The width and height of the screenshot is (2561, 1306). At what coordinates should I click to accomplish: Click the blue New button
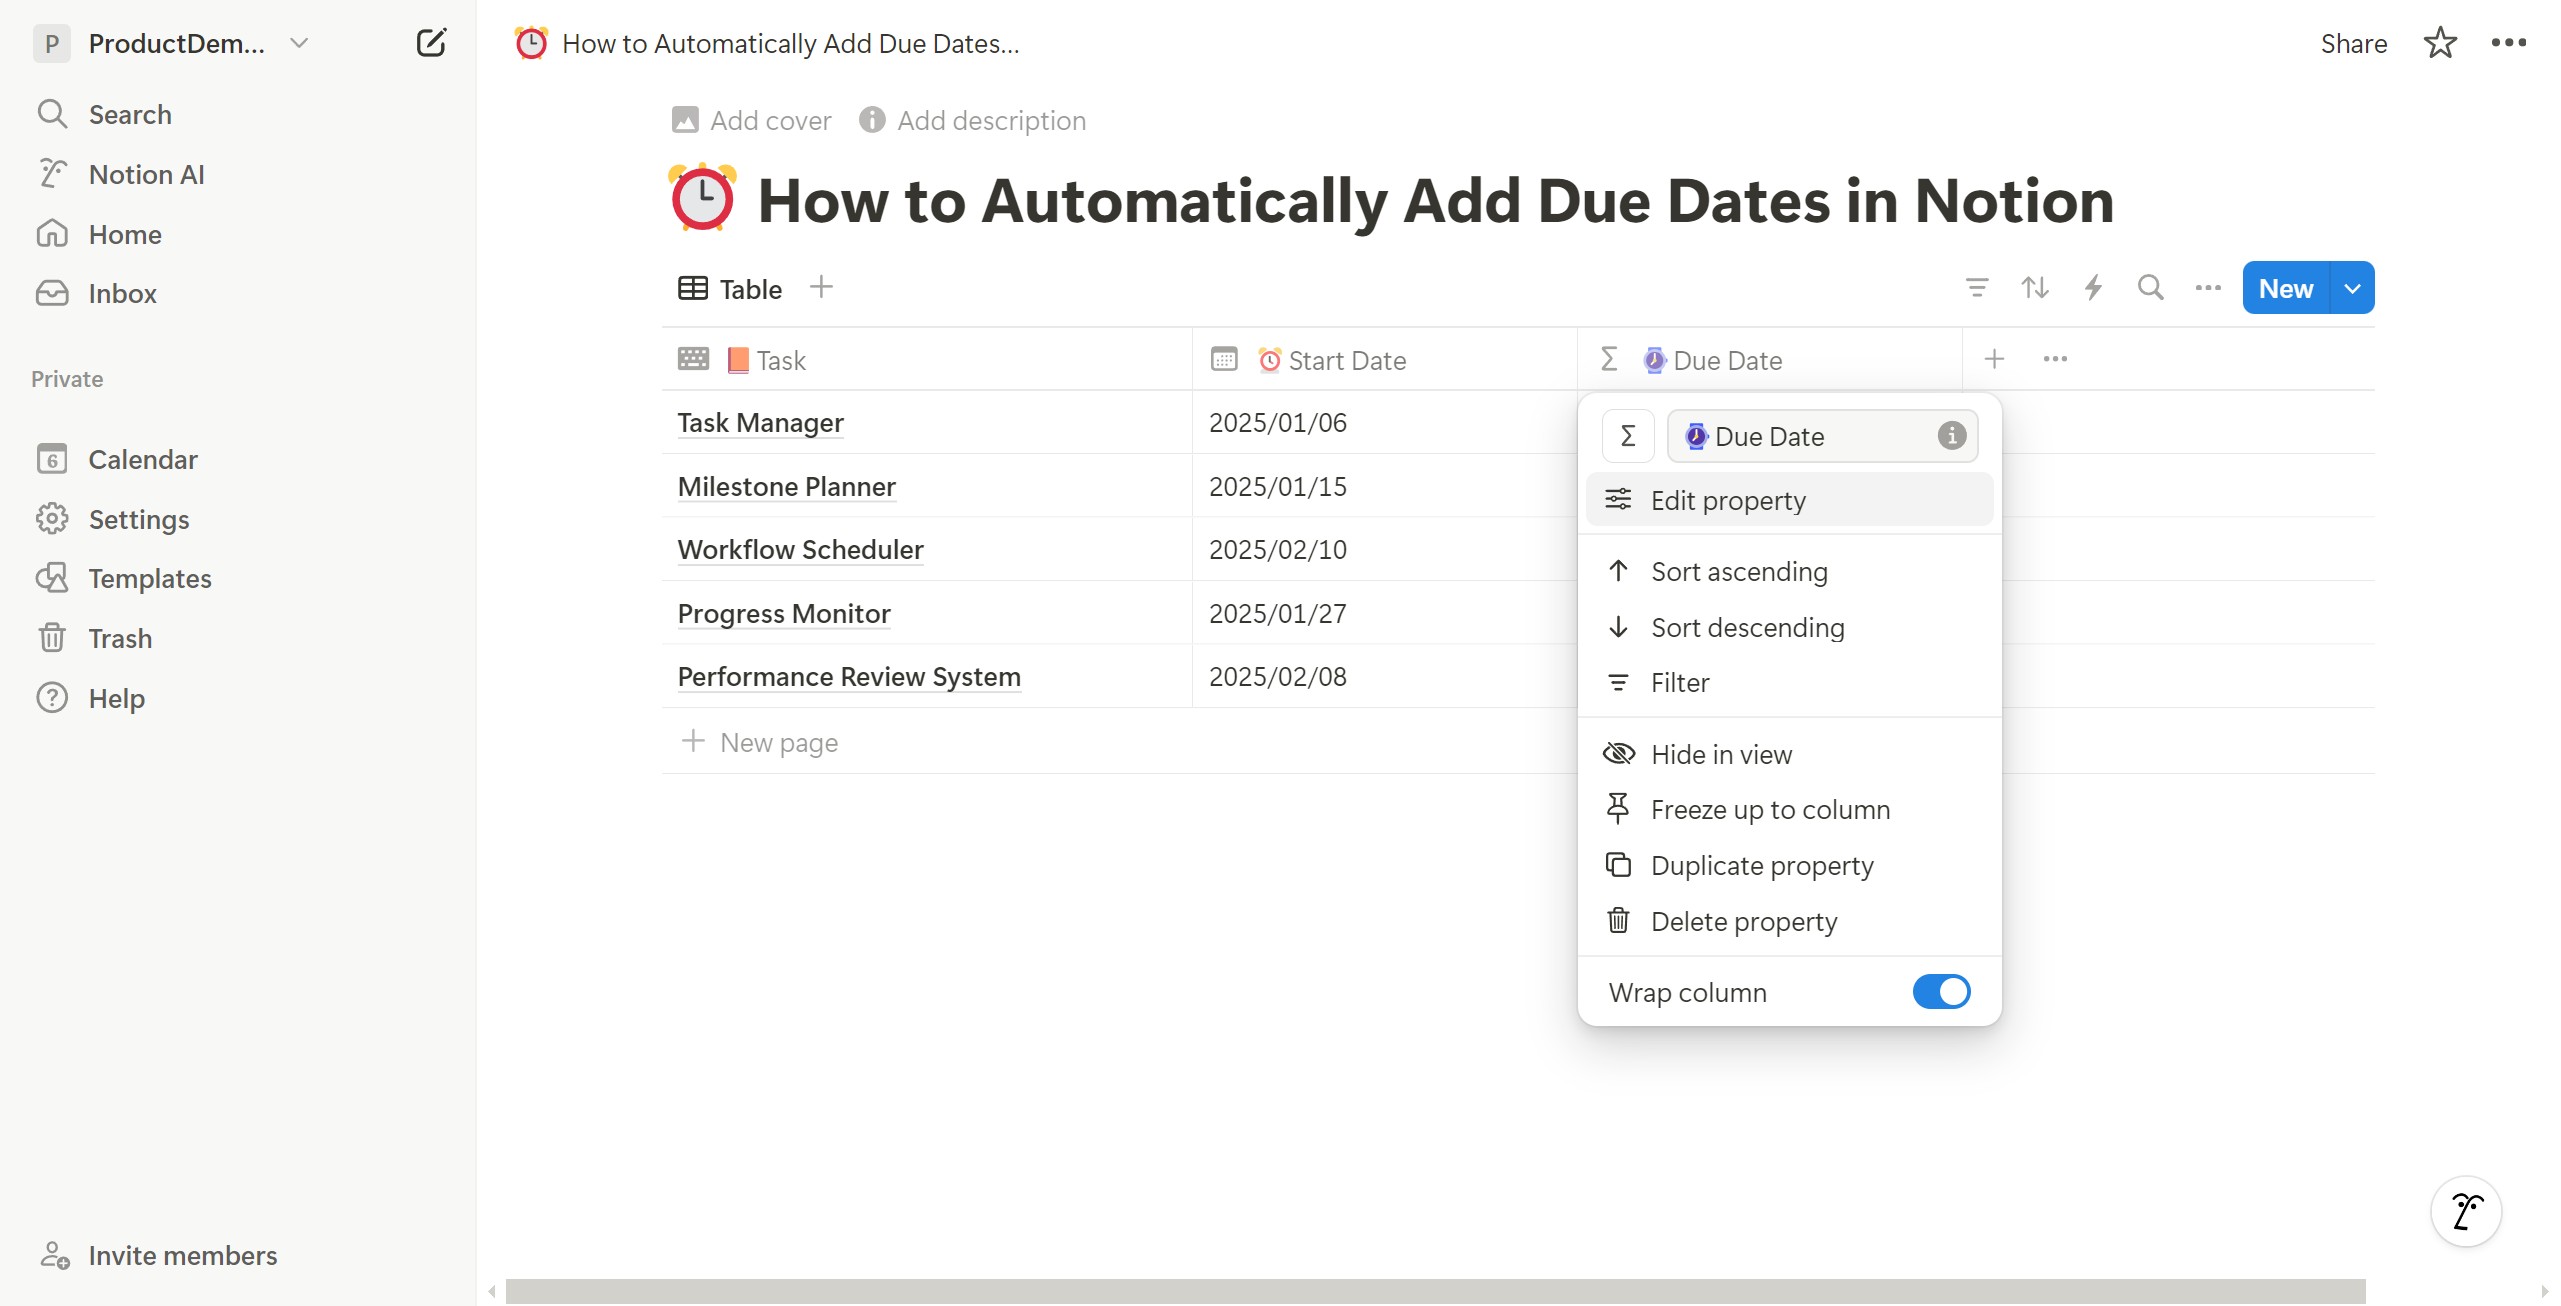tap(2286, 288)
